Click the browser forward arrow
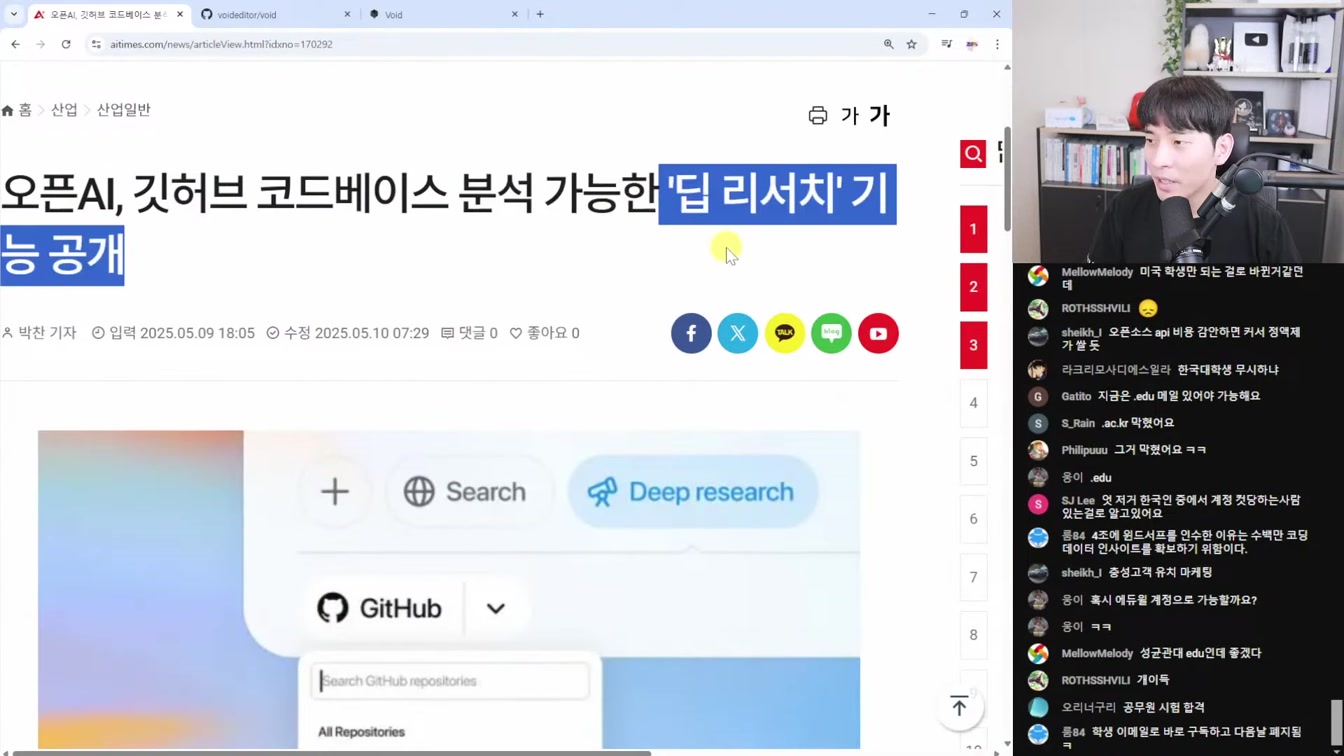1344x756 pixels. pyautogui.click(x=40, y=44)
